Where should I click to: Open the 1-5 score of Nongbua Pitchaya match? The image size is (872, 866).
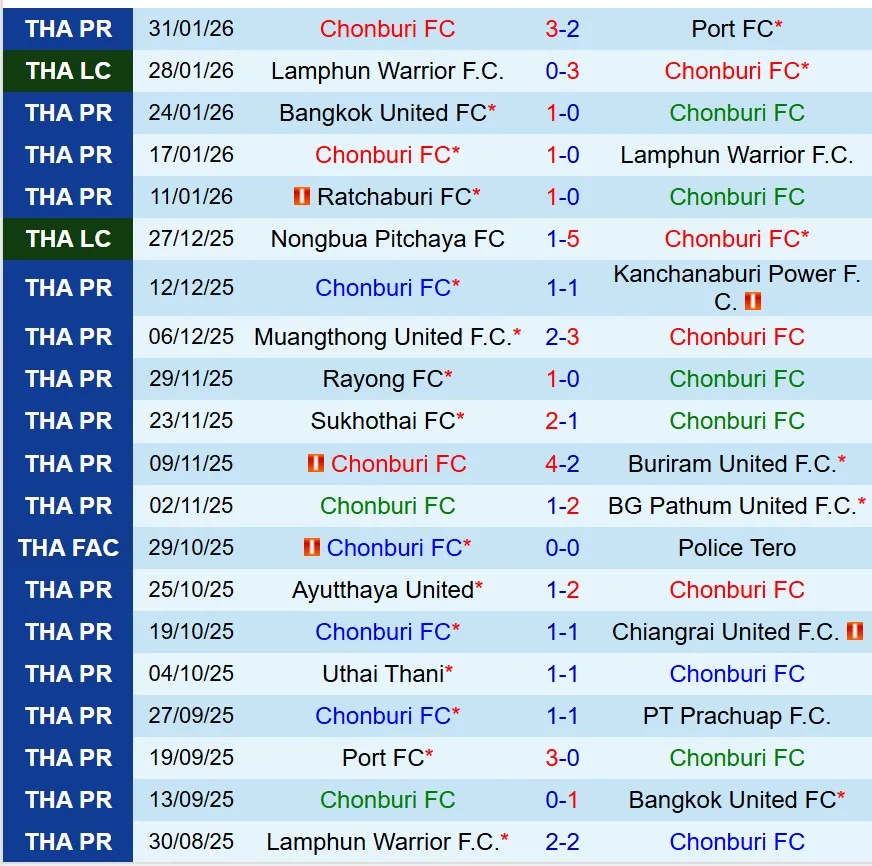562,239
